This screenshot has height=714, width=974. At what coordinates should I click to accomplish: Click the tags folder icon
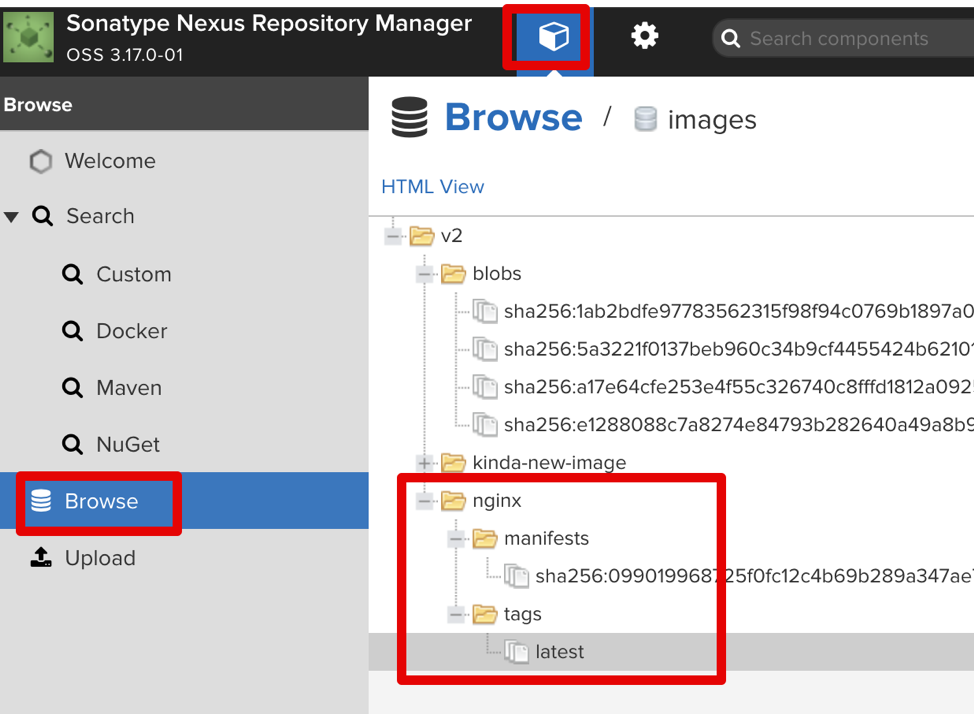(485, 615)
